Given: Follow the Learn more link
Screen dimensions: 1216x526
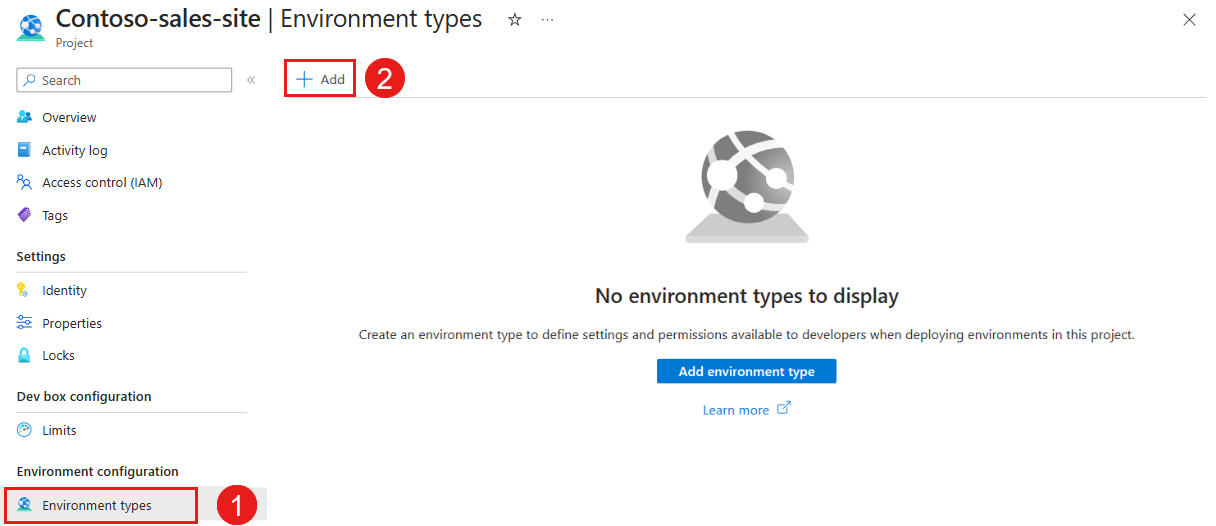Looking at the screenshot, I should (x=736, y=410).
